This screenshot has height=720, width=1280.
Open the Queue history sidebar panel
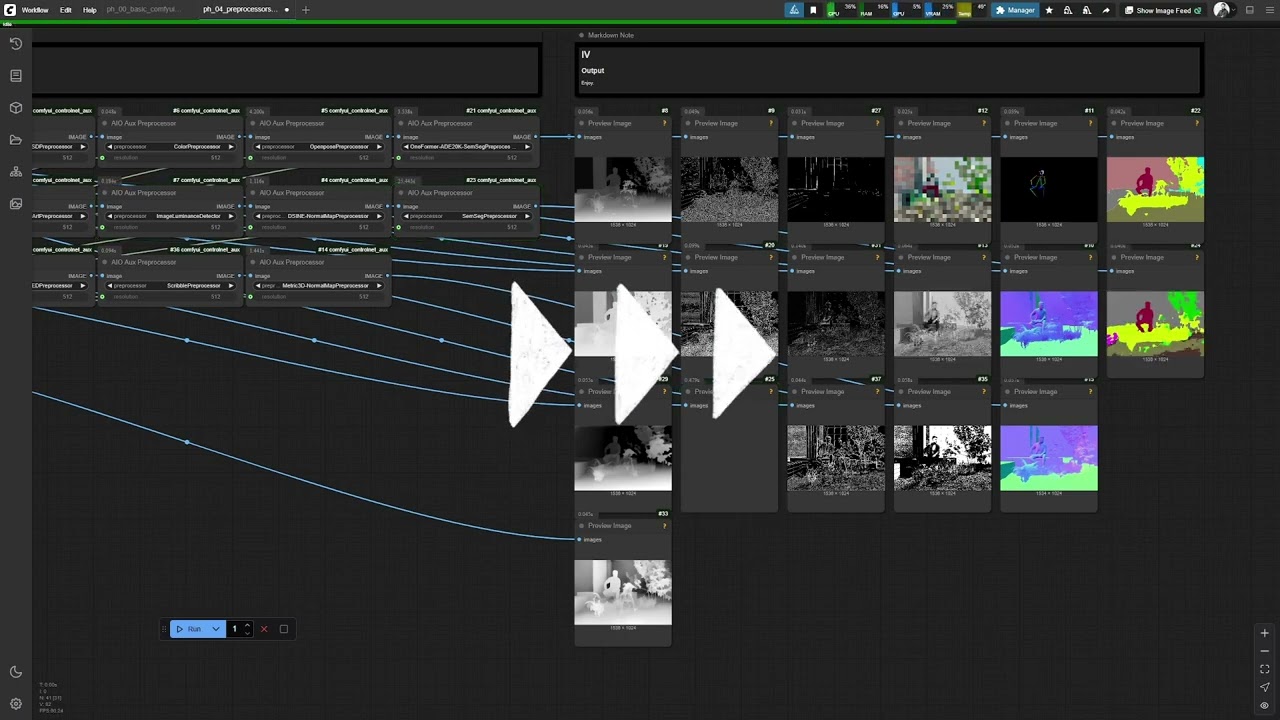pos(16,44)
